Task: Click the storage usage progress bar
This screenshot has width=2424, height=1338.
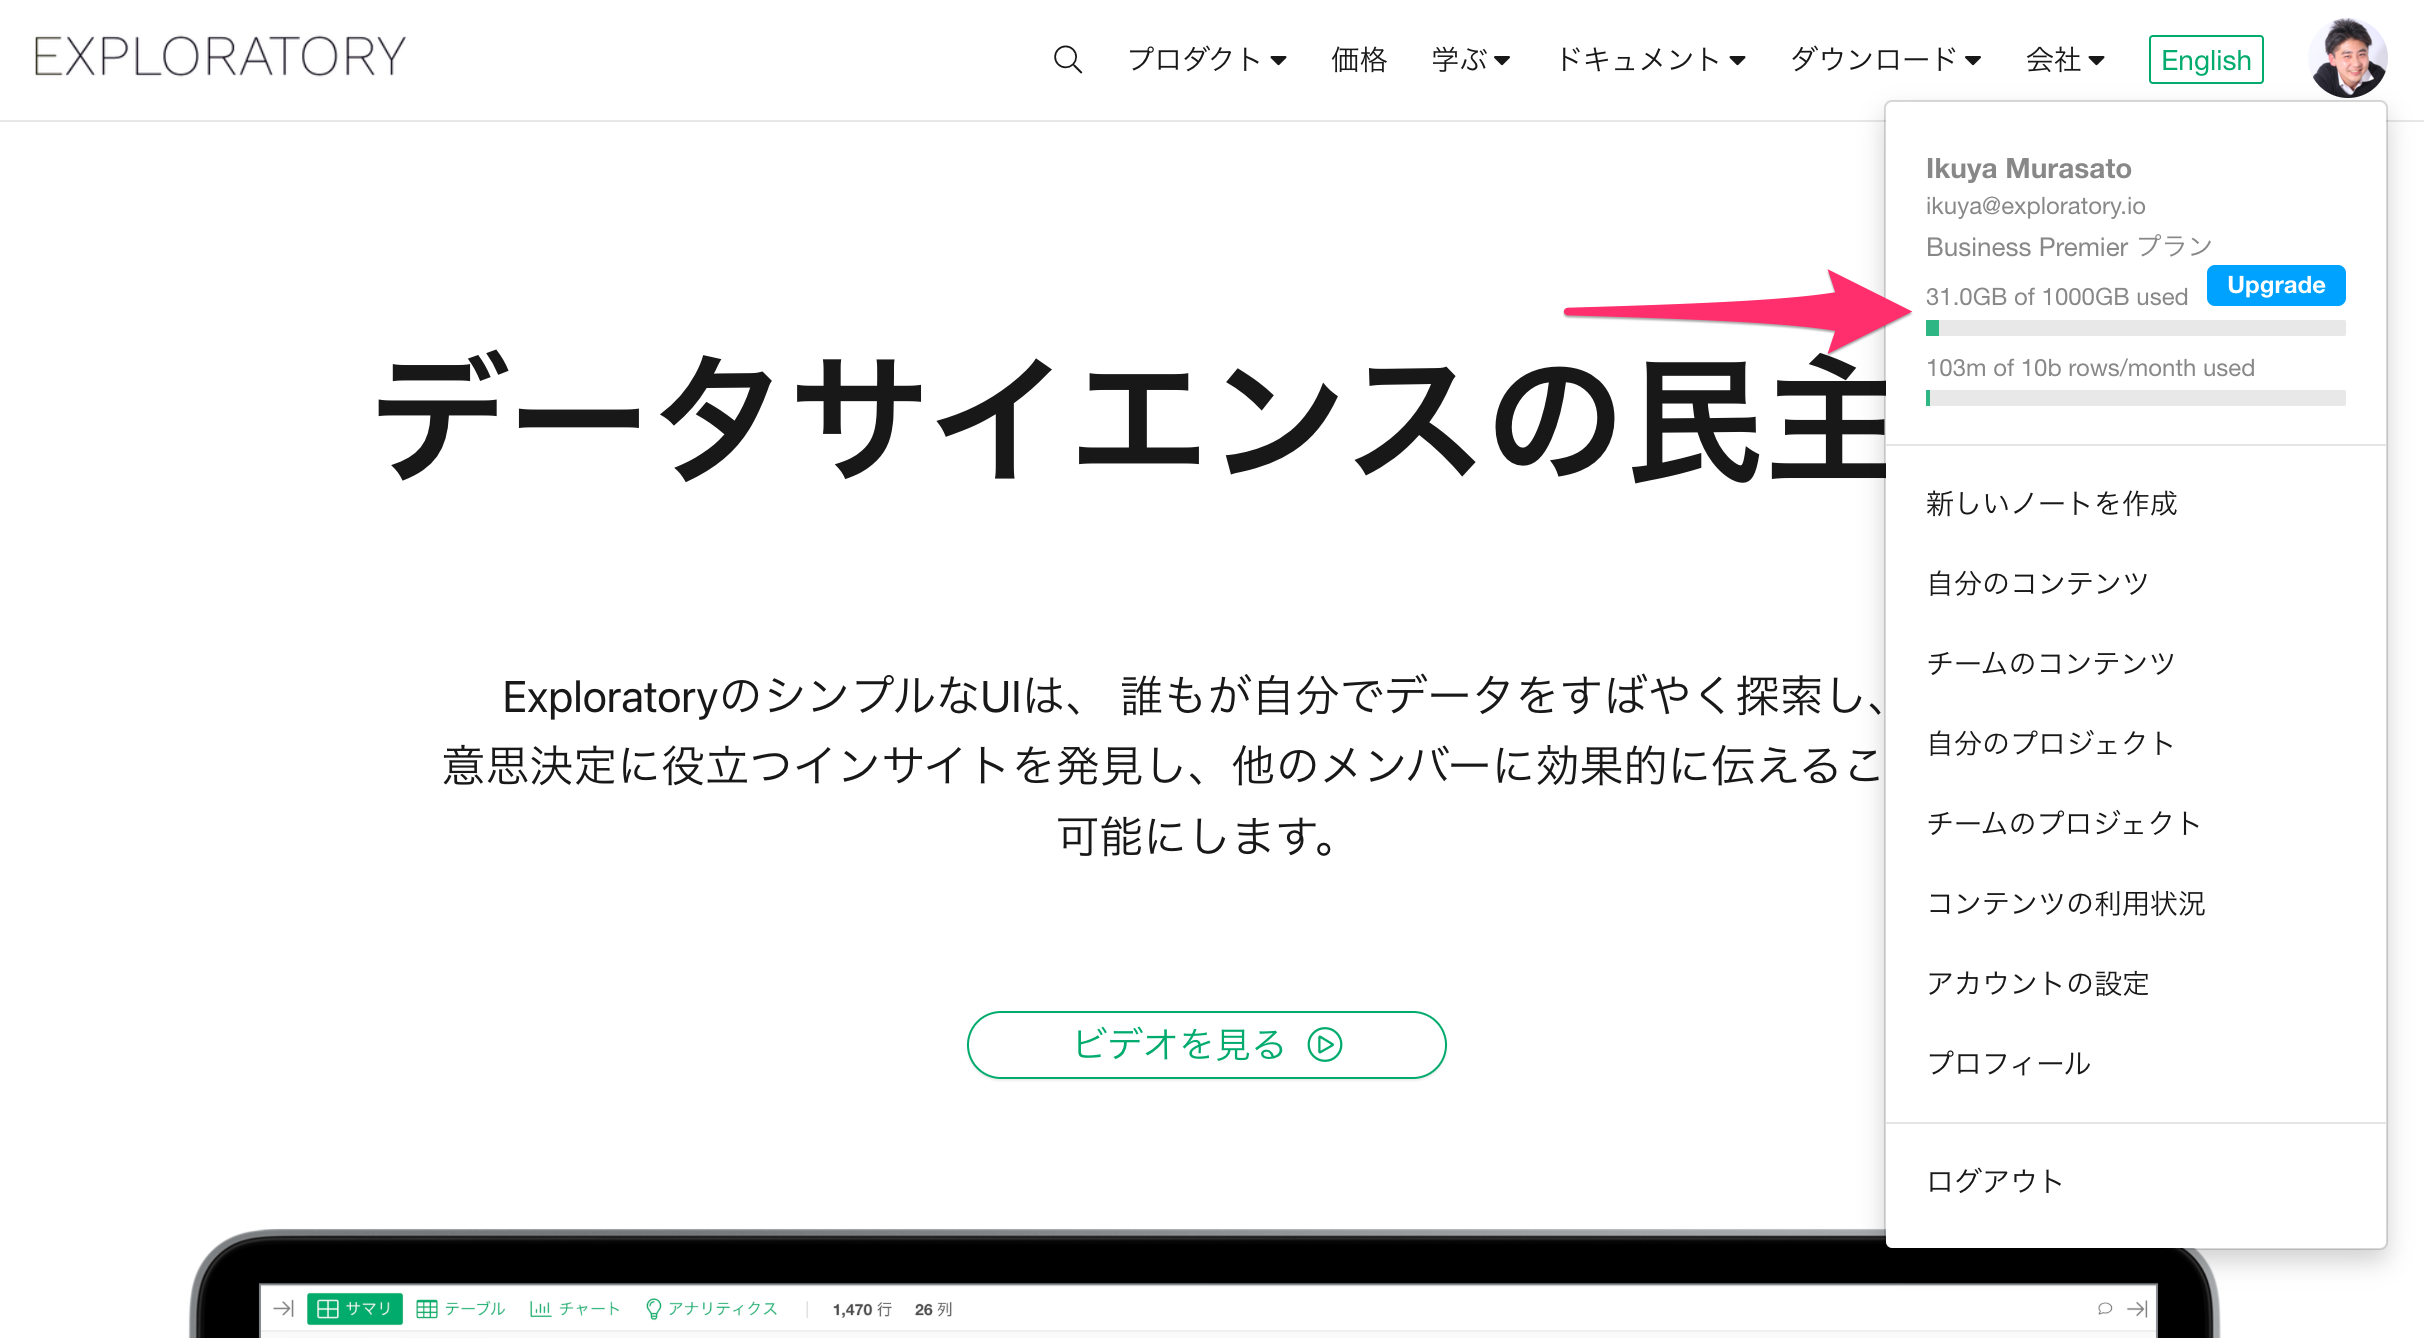Action: 2135,328
